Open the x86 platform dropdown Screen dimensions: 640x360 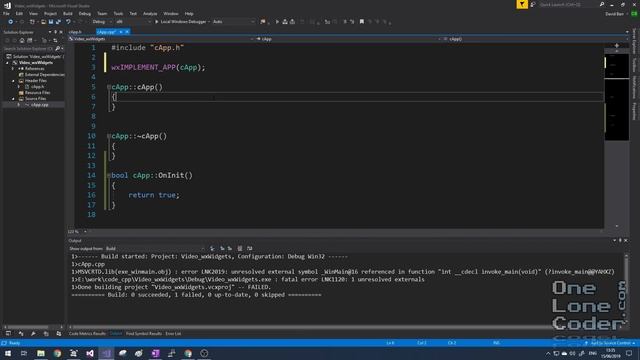133,22
